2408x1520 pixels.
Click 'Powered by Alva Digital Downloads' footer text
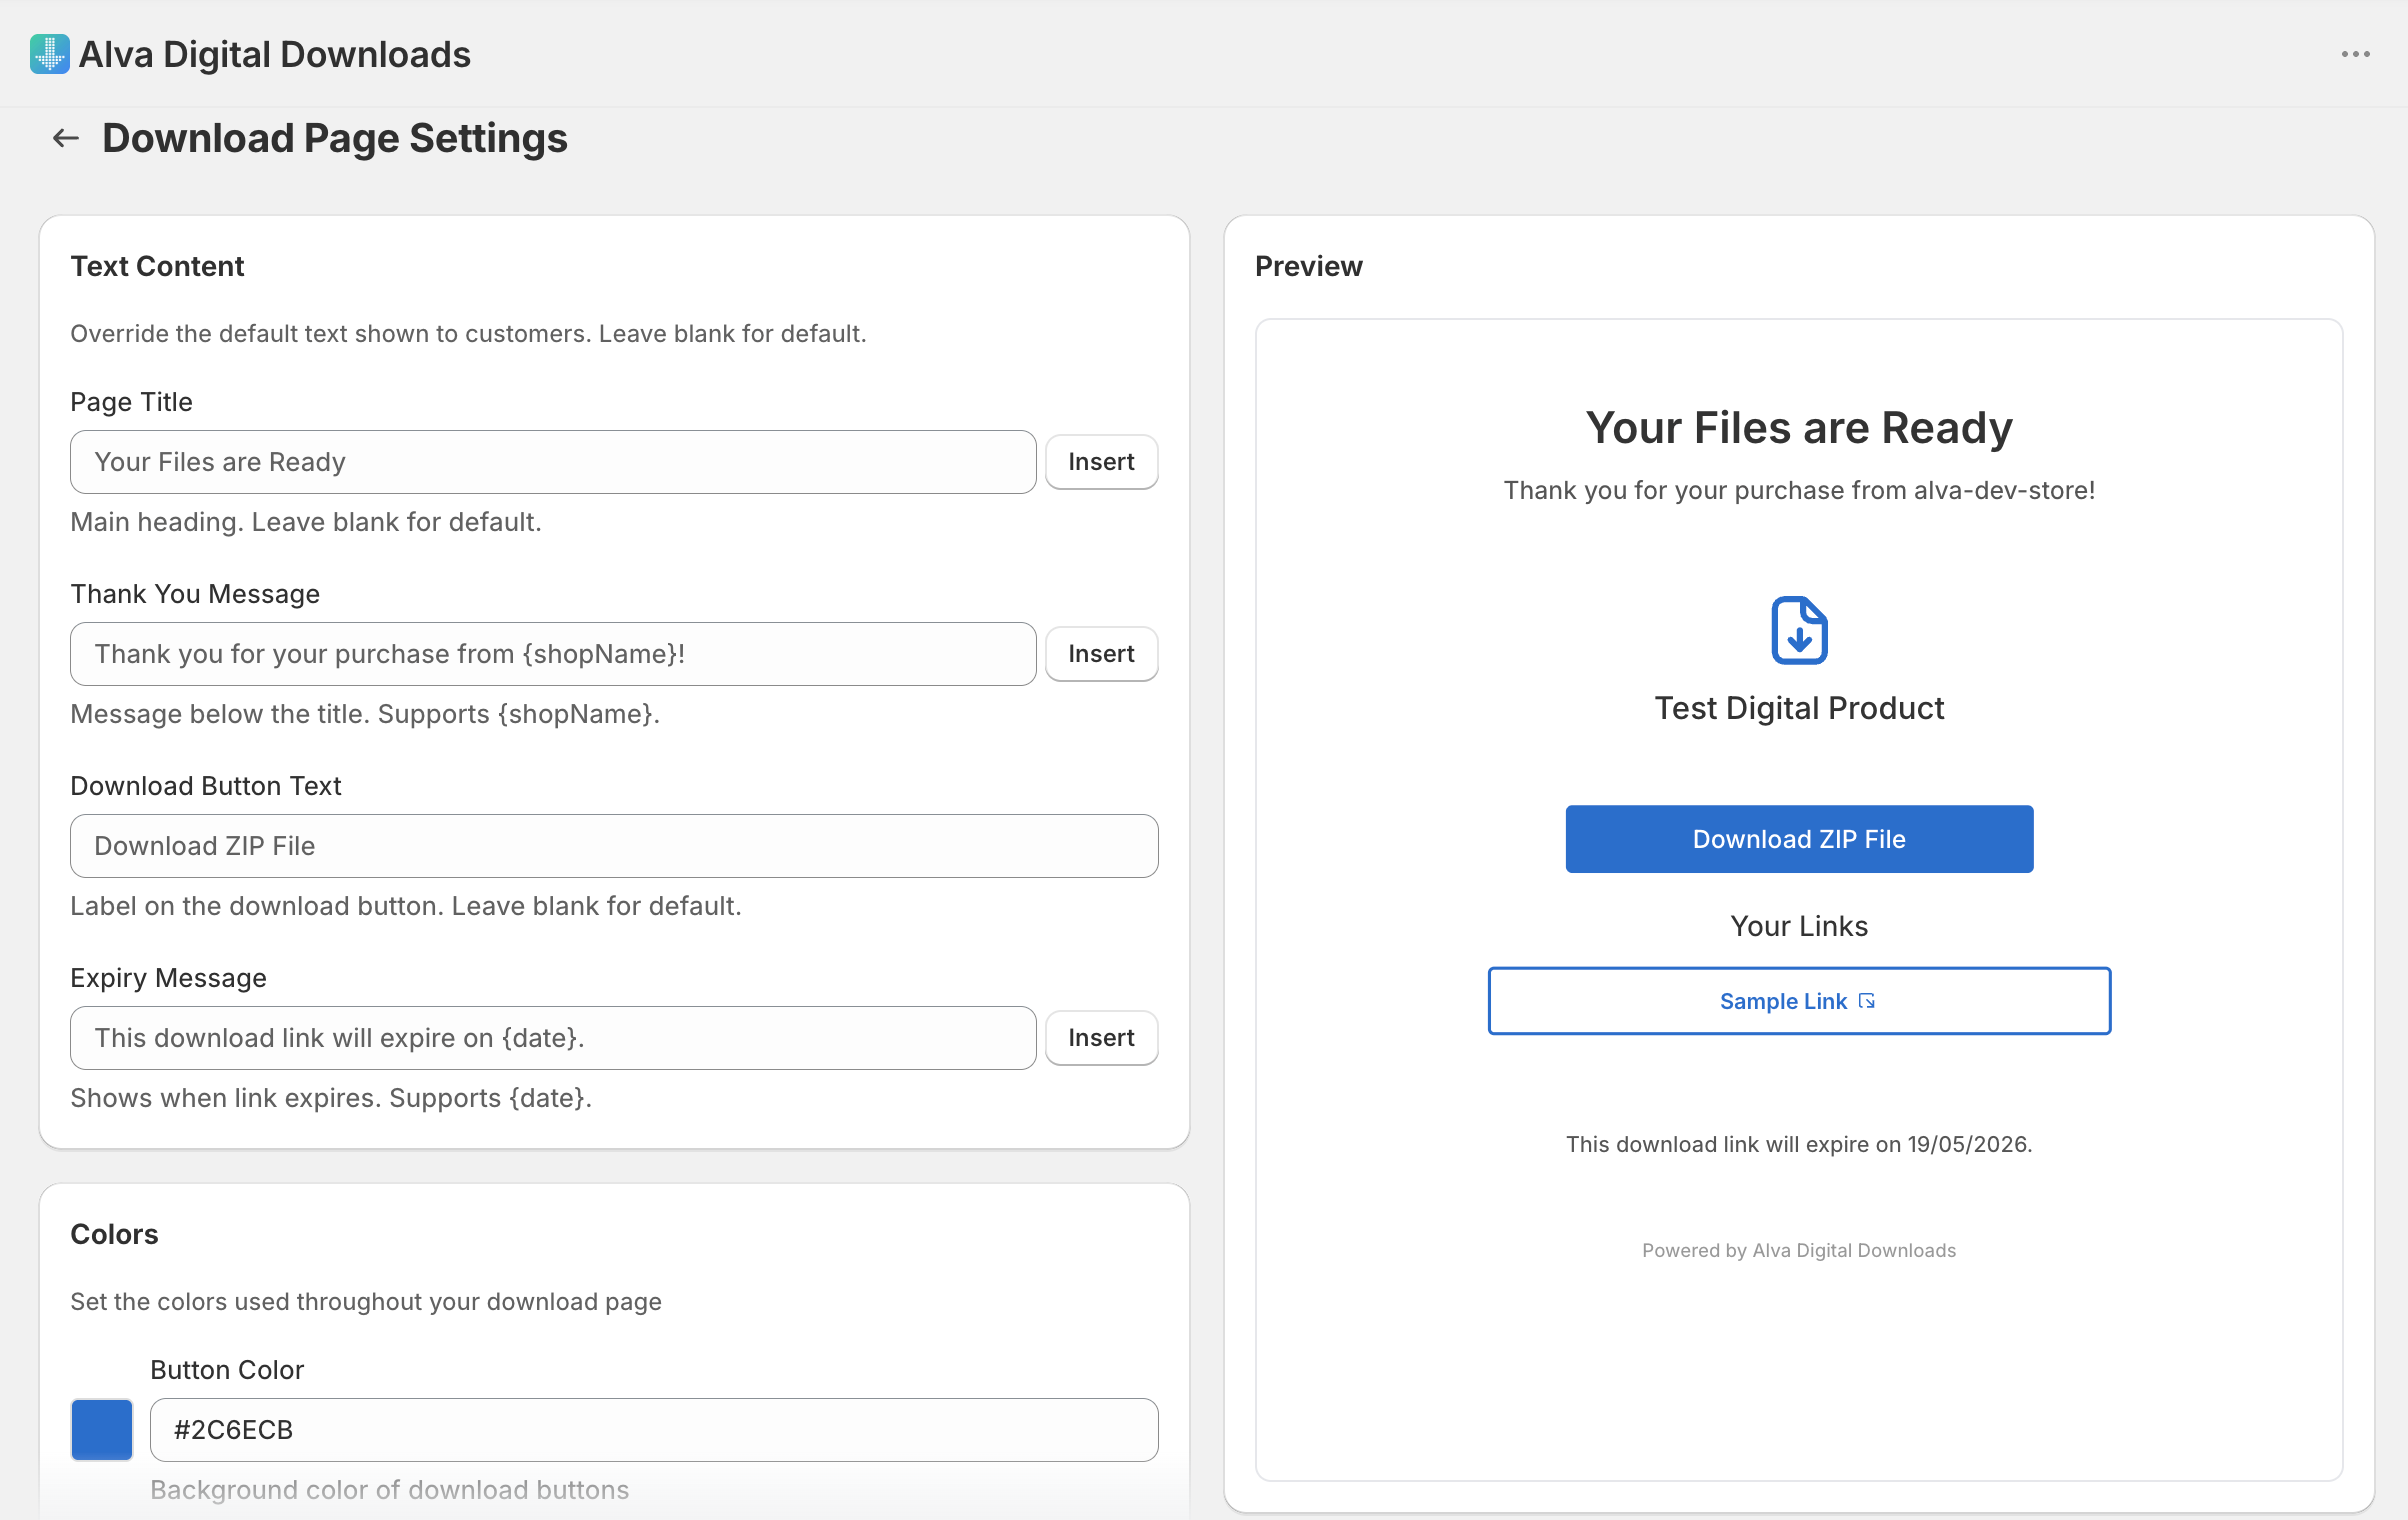tap(1799, 1250)
